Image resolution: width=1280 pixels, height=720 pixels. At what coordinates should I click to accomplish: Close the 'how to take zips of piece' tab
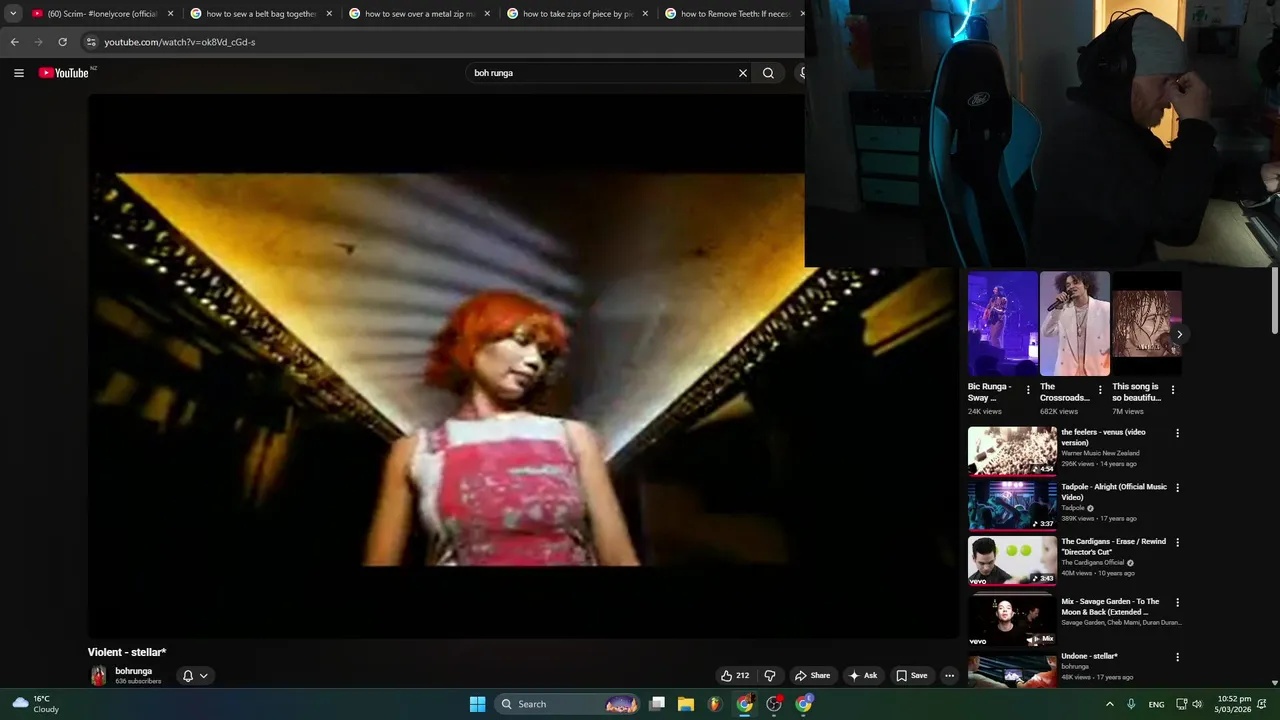tap(645, 14)
